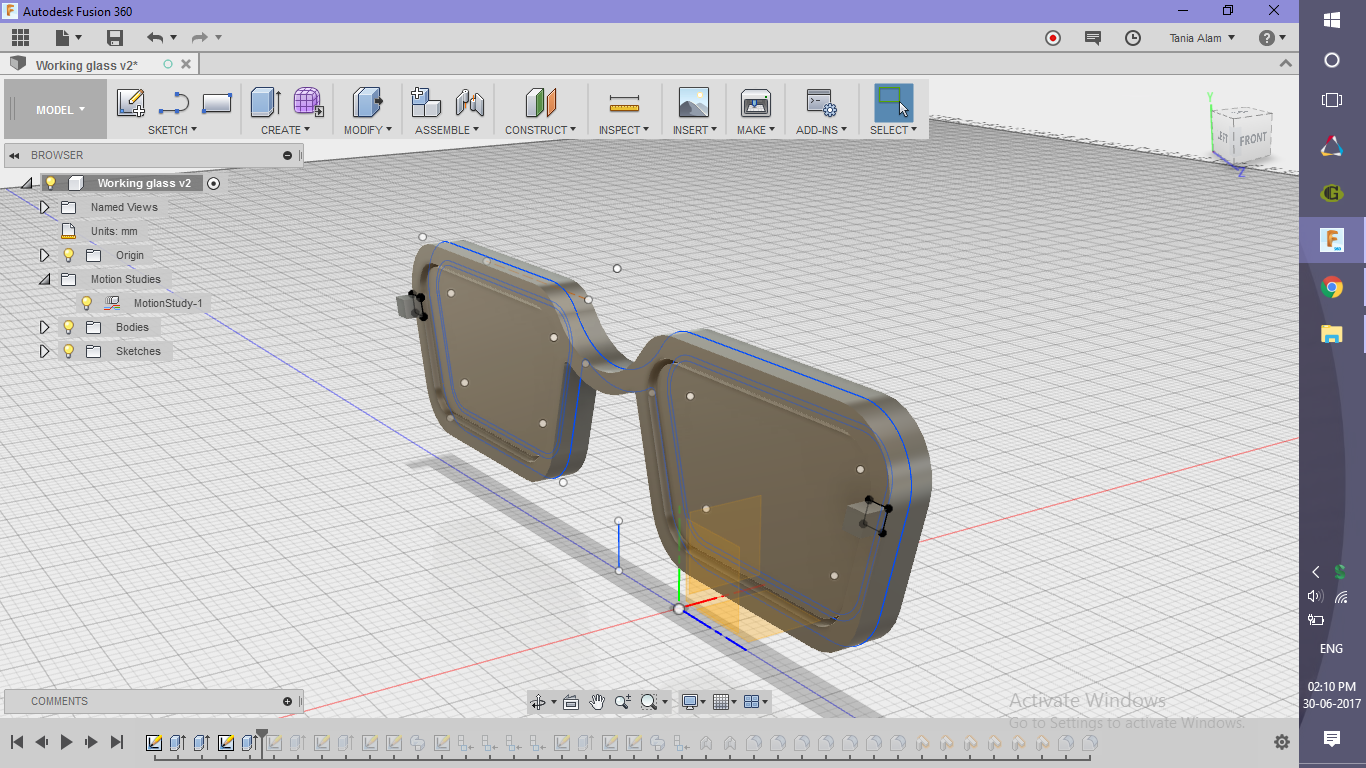Open the Grid and Snaps dropdown
Viewport: 1366px width, 768px height.
point(725,702)
